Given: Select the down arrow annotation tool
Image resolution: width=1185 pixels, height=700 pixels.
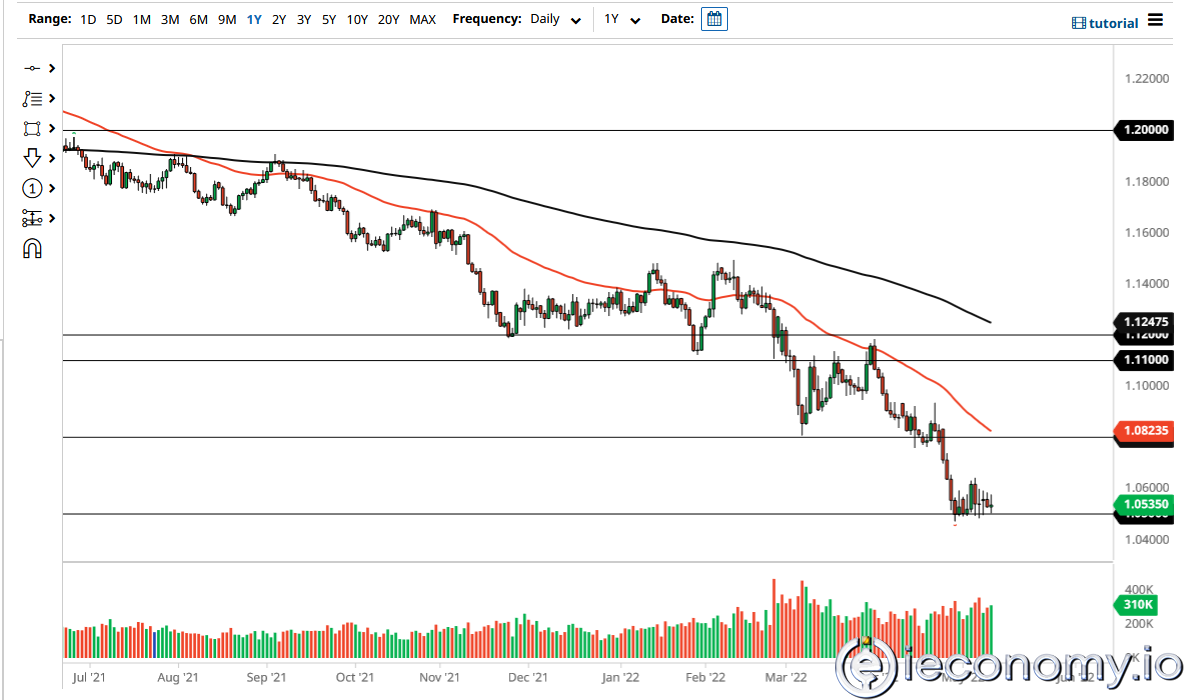Looking at the screenshot, I should (x=33, y=158).
